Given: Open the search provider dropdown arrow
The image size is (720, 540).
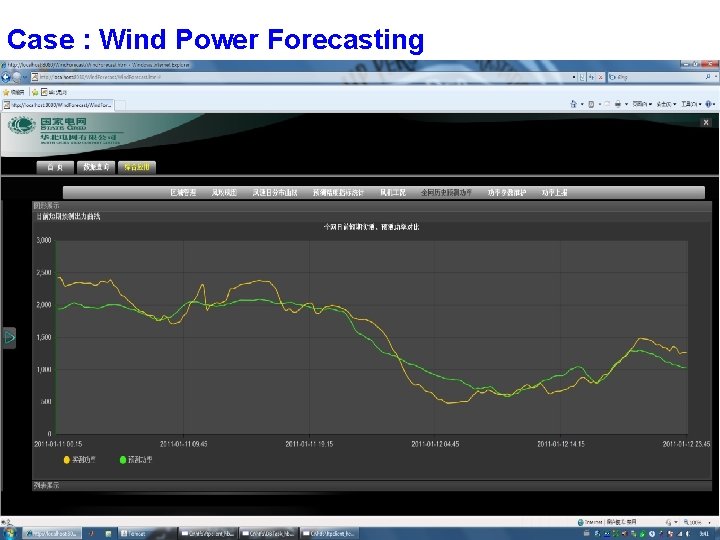Looking at the screenshot, I should tap(716, 77).
